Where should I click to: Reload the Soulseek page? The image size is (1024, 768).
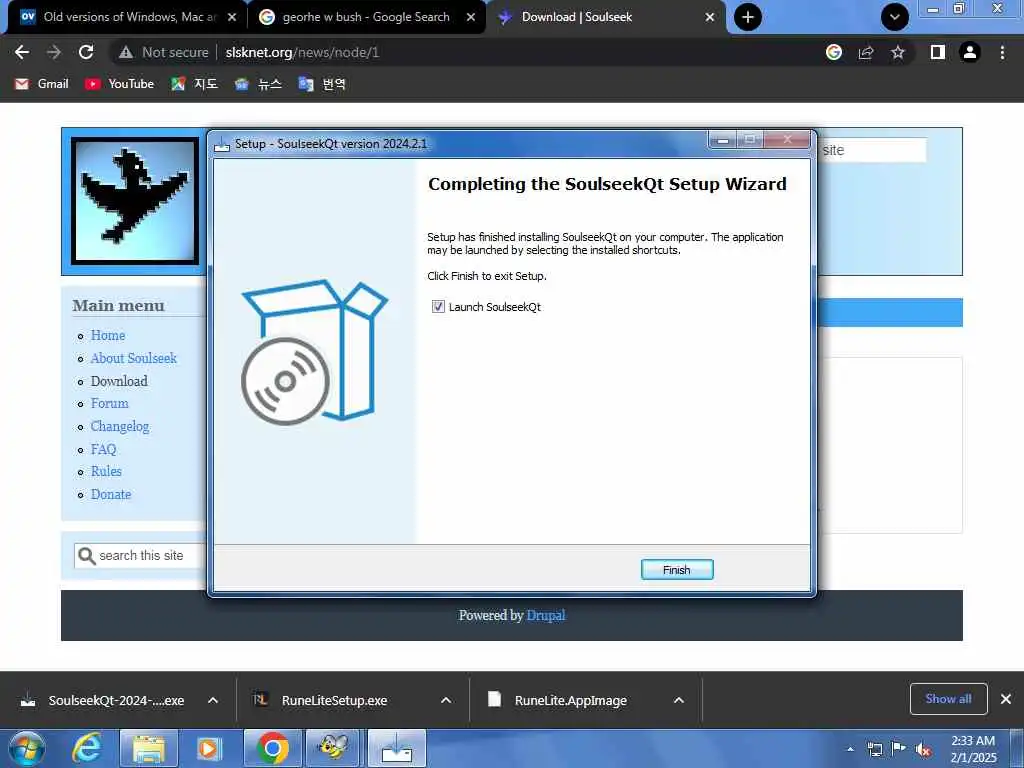[86, 52]
